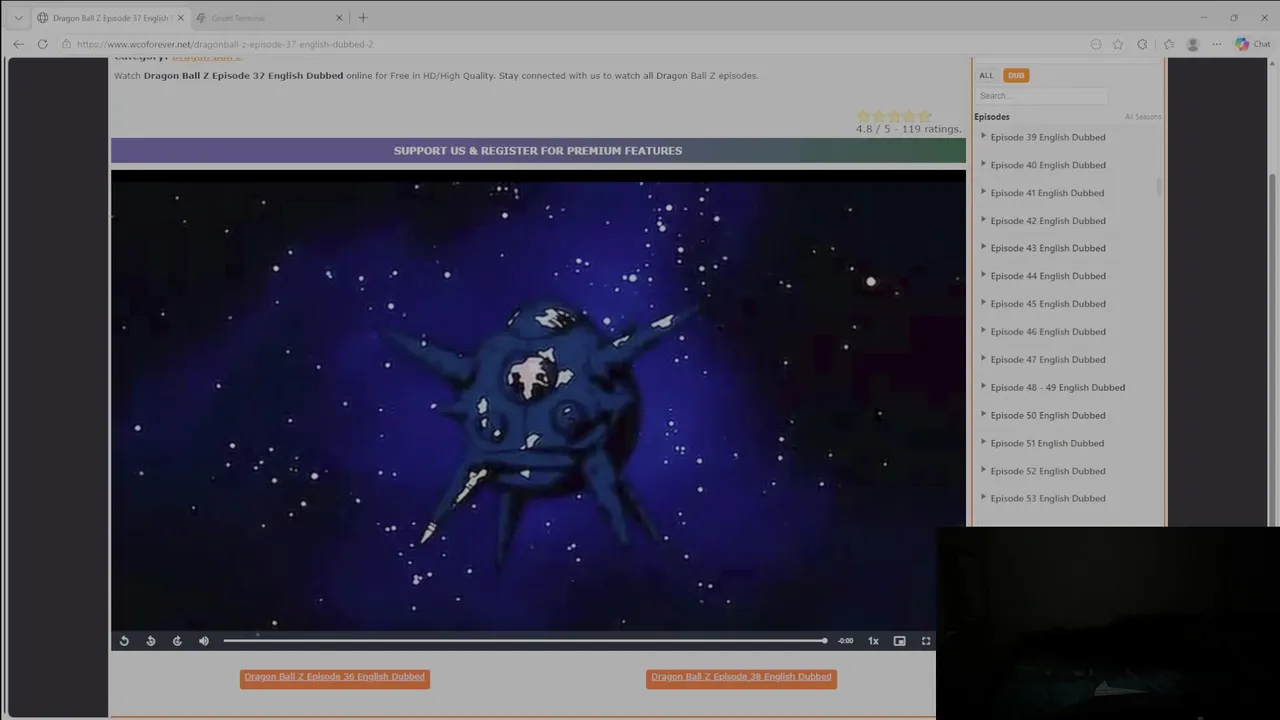Close the Dragon Ball Z Episode 37 tab

(181, 18)
